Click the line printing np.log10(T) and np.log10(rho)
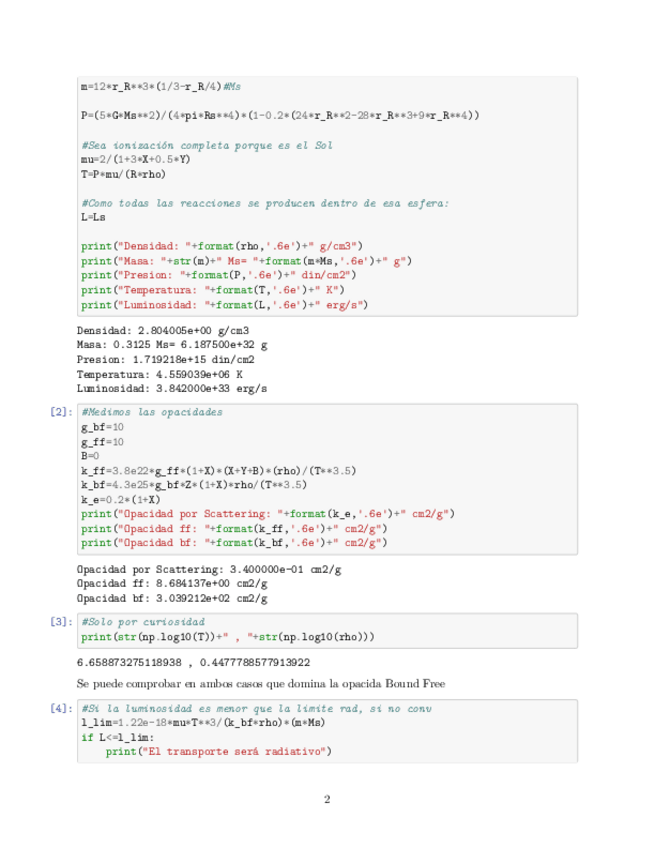 tap(228, 637)
